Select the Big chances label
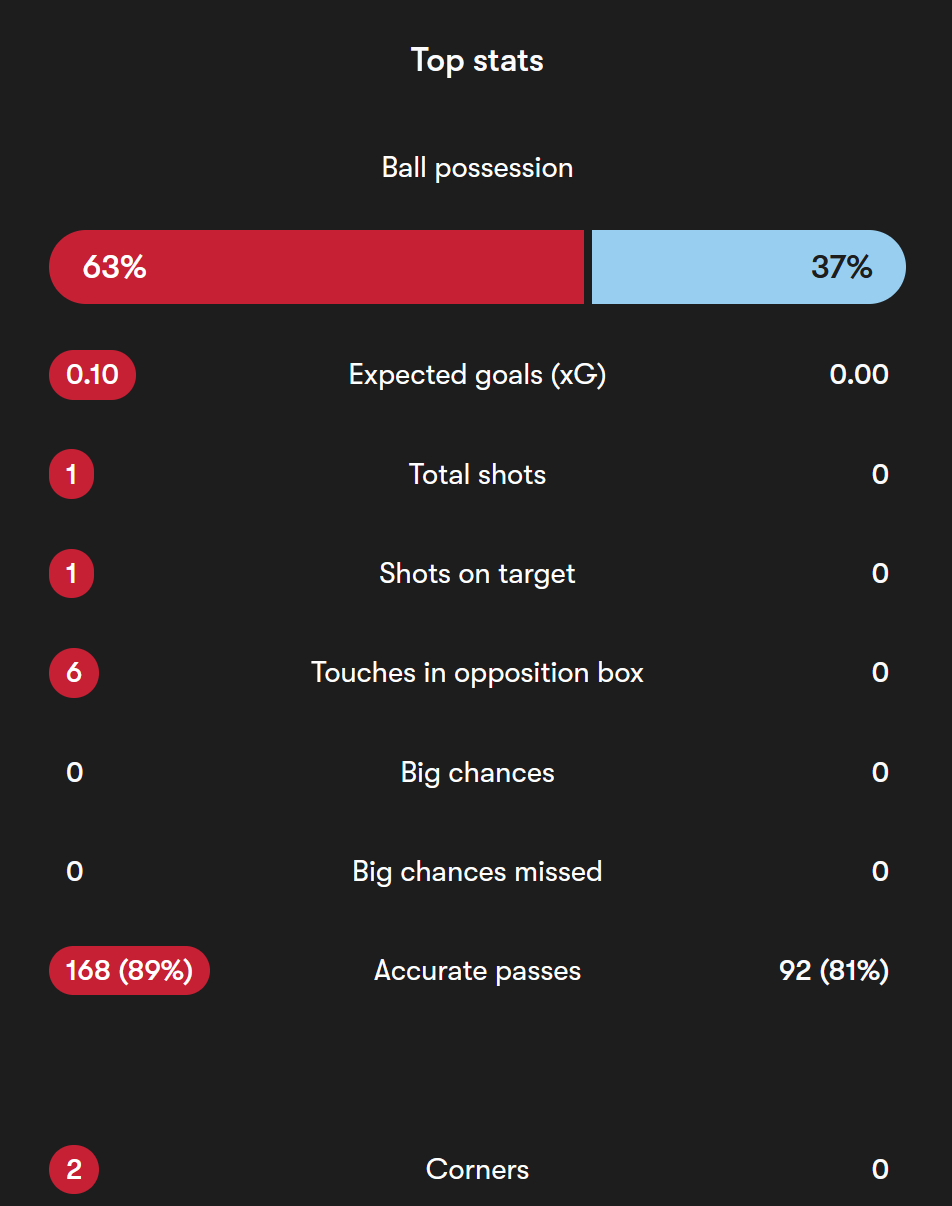The width and height of the screenshot is (952, 1206). (477, 772)
